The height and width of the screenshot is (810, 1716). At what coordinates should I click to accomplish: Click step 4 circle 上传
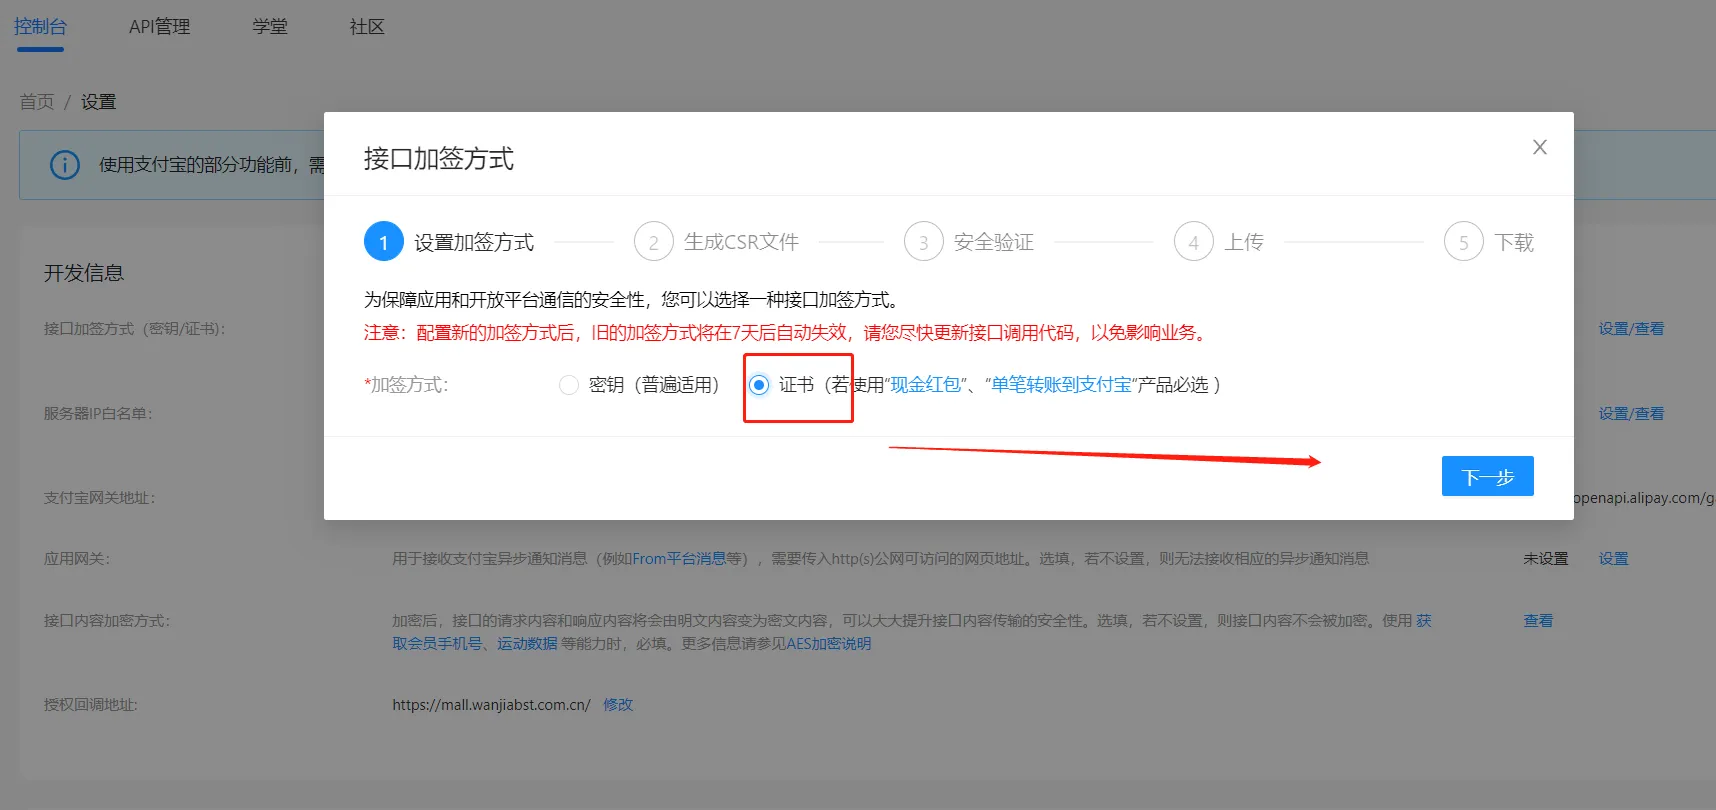click(x=1193, y=242)
